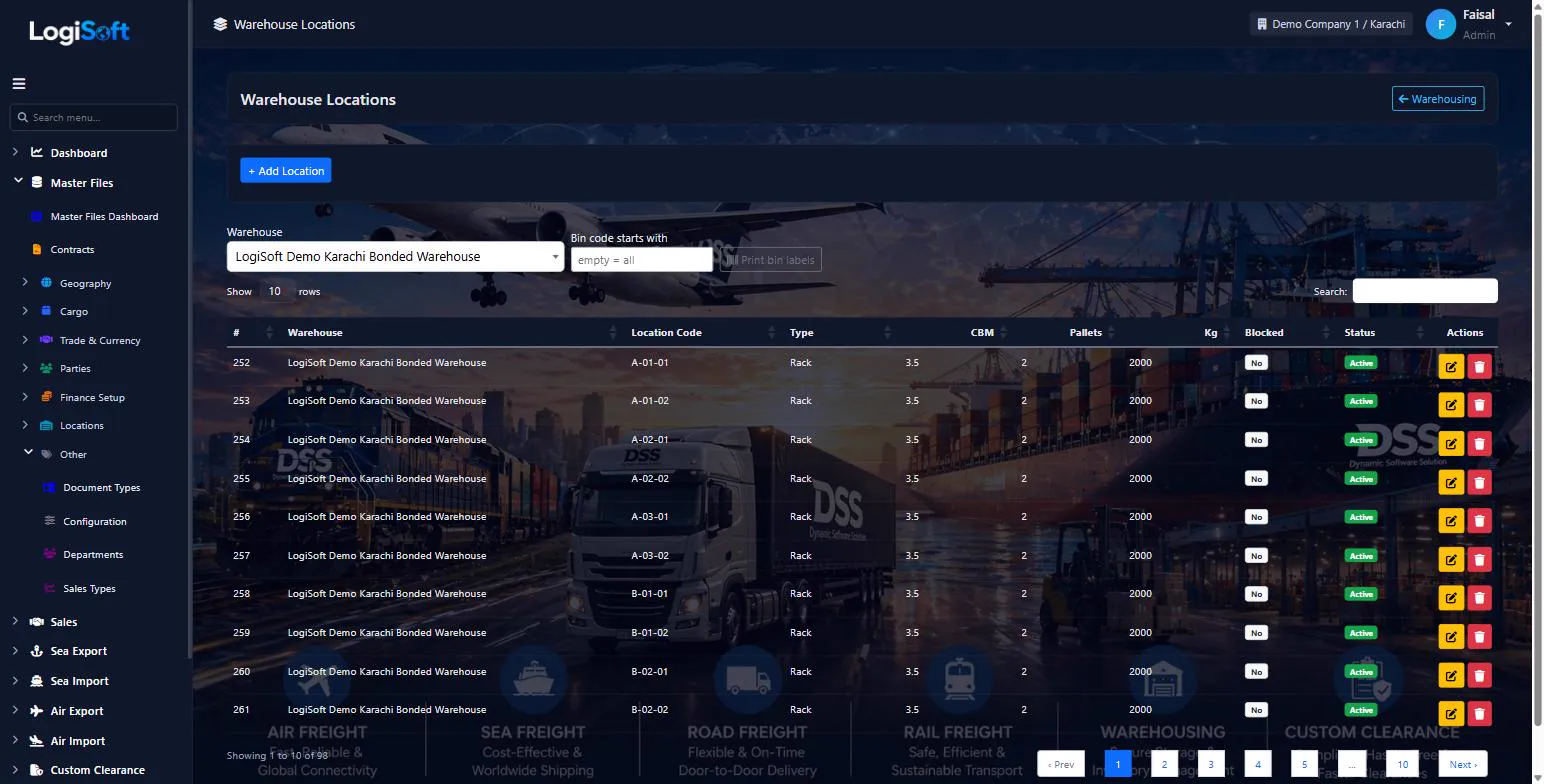
Task: Go back via the Warehousing button
Action: 1438,99
